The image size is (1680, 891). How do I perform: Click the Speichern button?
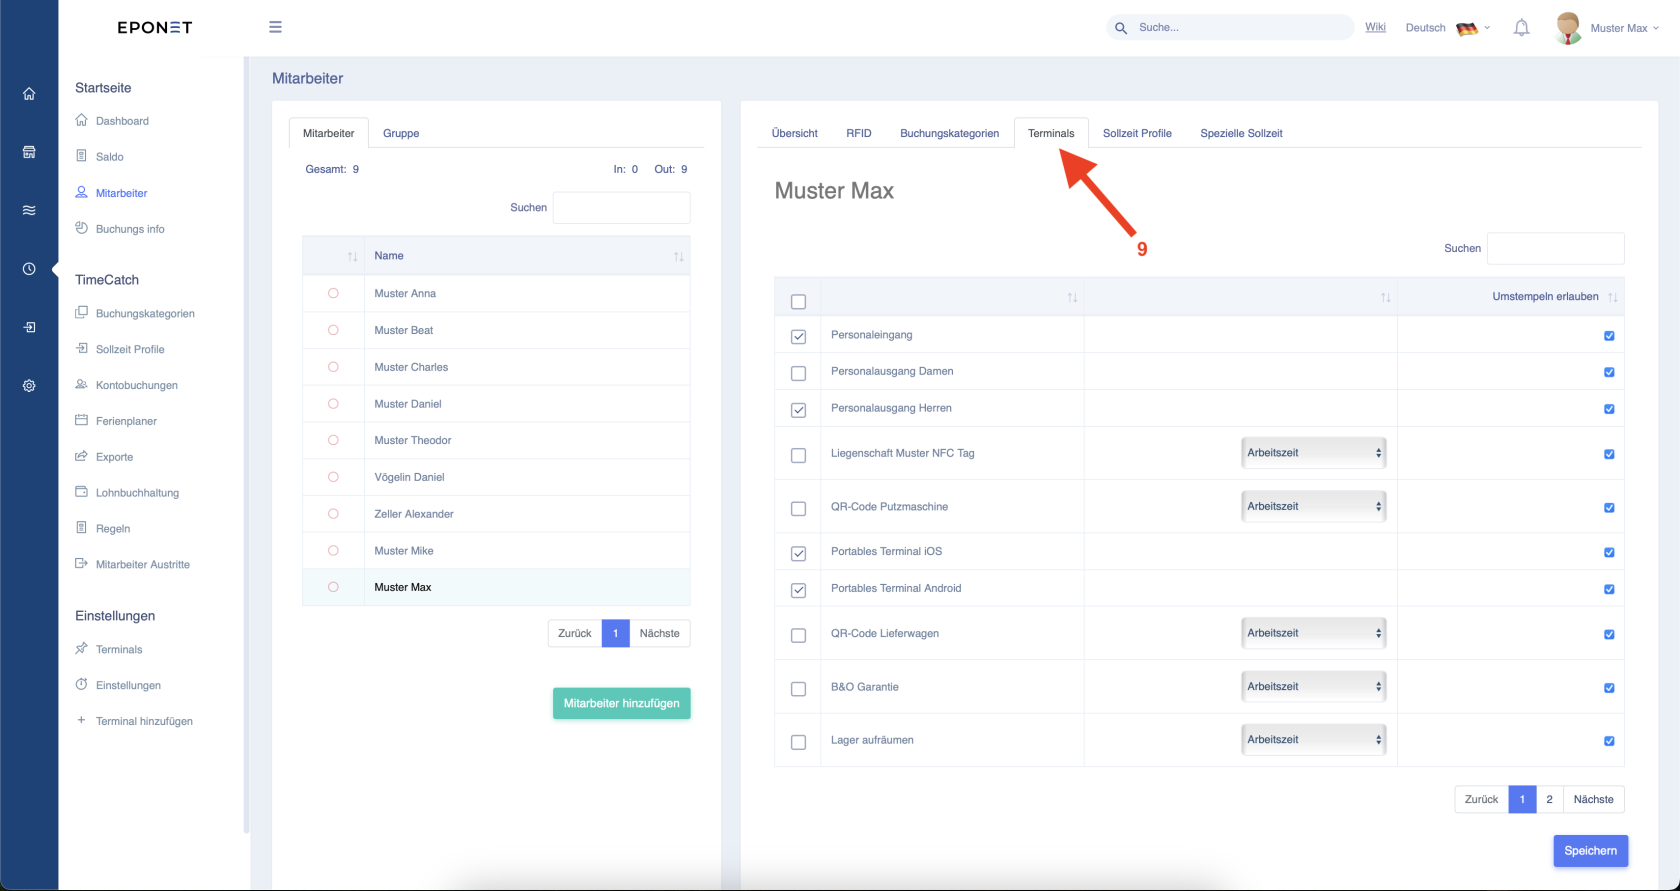tap(1590, 851)
